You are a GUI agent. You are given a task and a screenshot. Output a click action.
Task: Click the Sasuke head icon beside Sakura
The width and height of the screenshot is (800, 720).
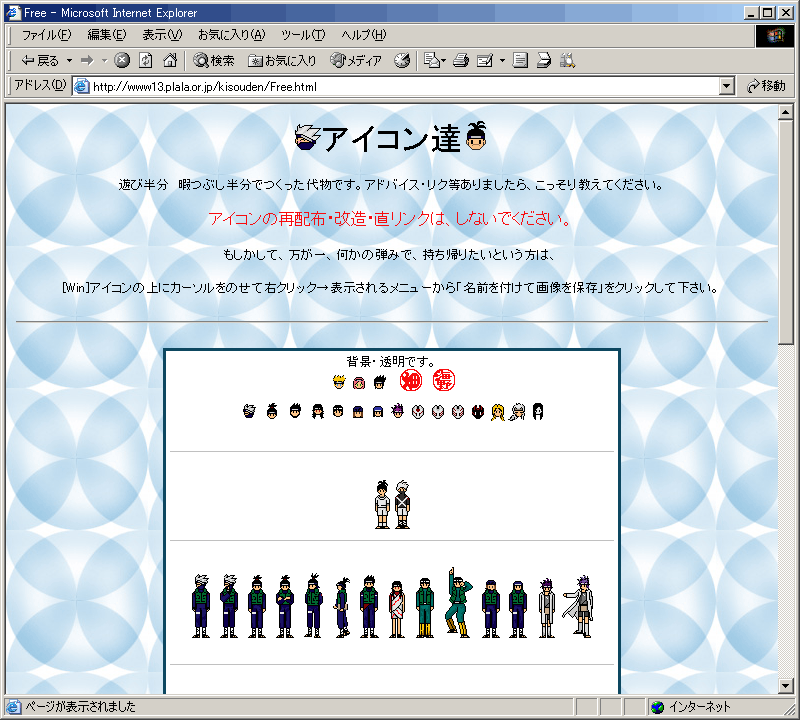coord(380,382)
